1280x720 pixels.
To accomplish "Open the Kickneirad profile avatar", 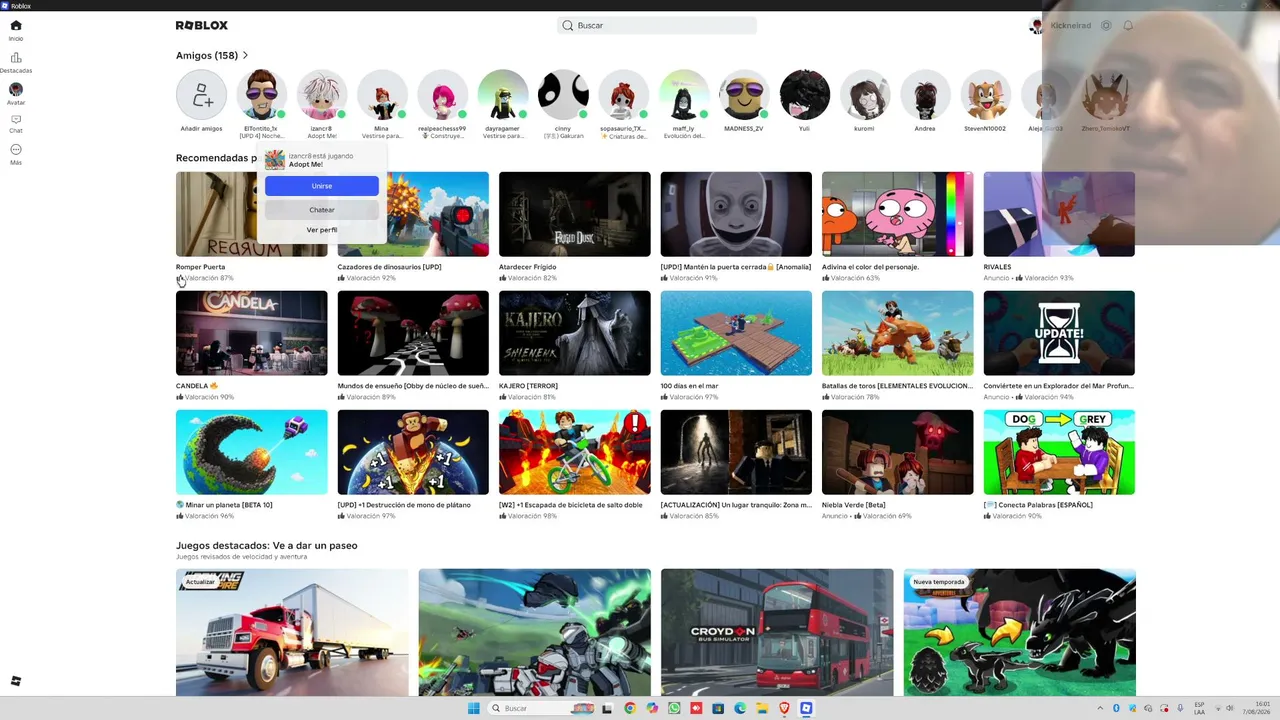I will click(1037, 25).
